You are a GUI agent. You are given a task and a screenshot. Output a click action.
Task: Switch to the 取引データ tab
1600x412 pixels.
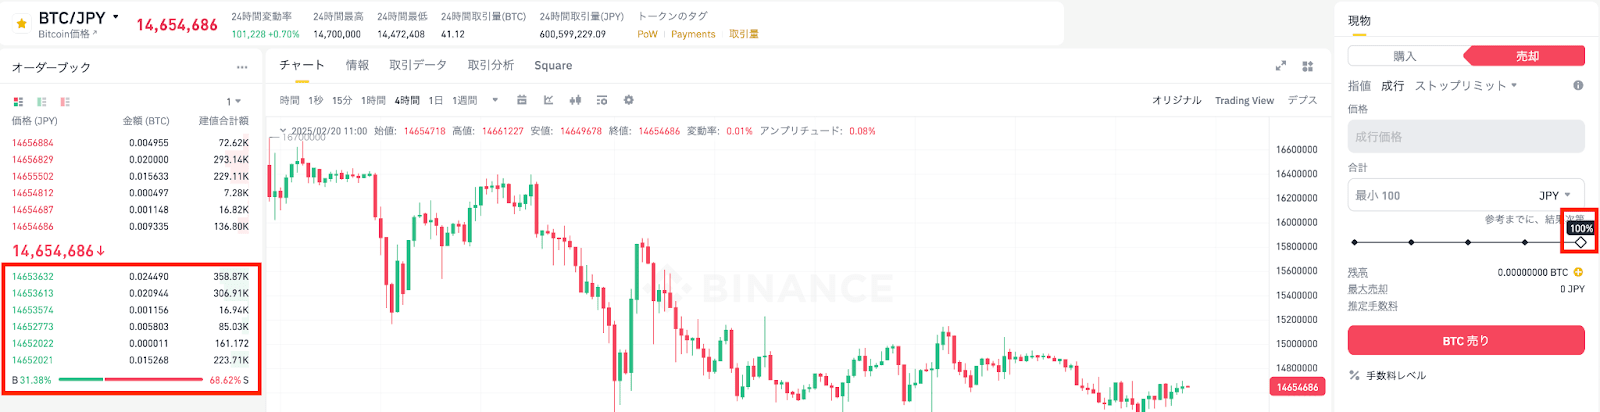pyautogui.click(x=418, y=65)
